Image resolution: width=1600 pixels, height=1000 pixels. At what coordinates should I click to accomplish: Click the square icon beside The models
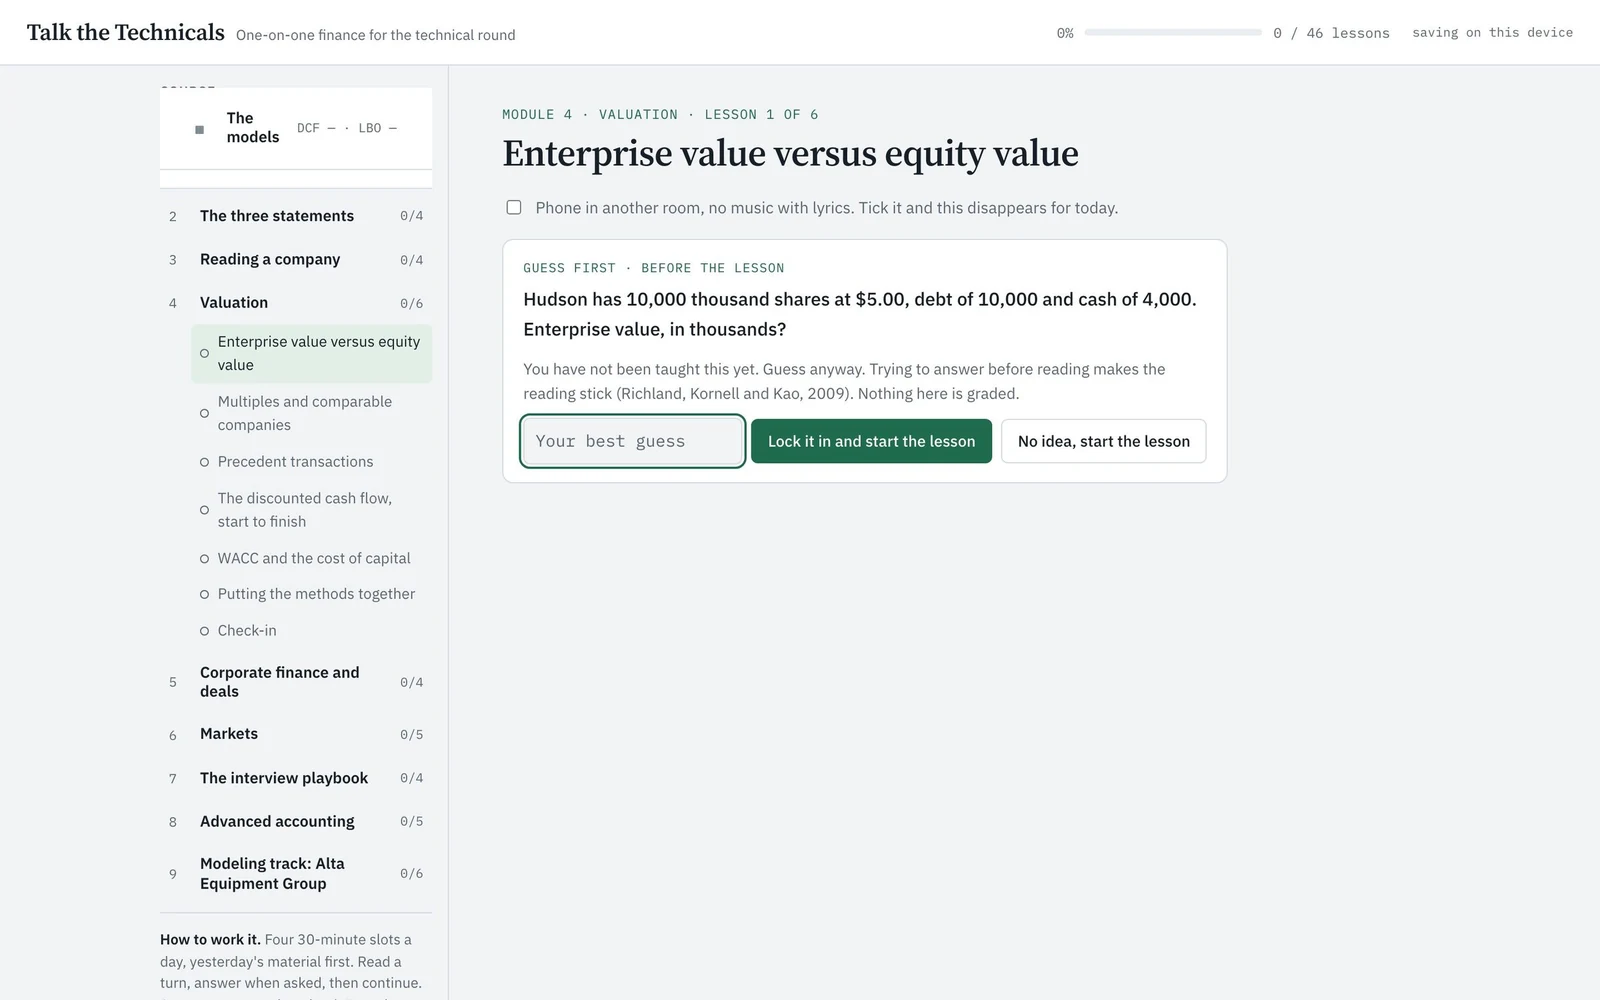(199, 130)
